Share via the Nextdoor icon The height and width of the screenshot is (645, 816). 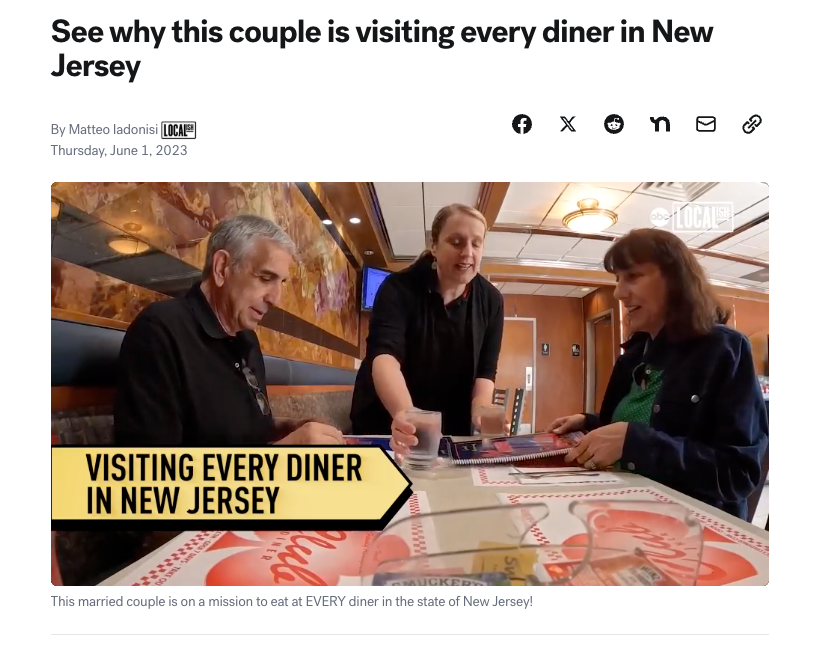click(660, 124)
